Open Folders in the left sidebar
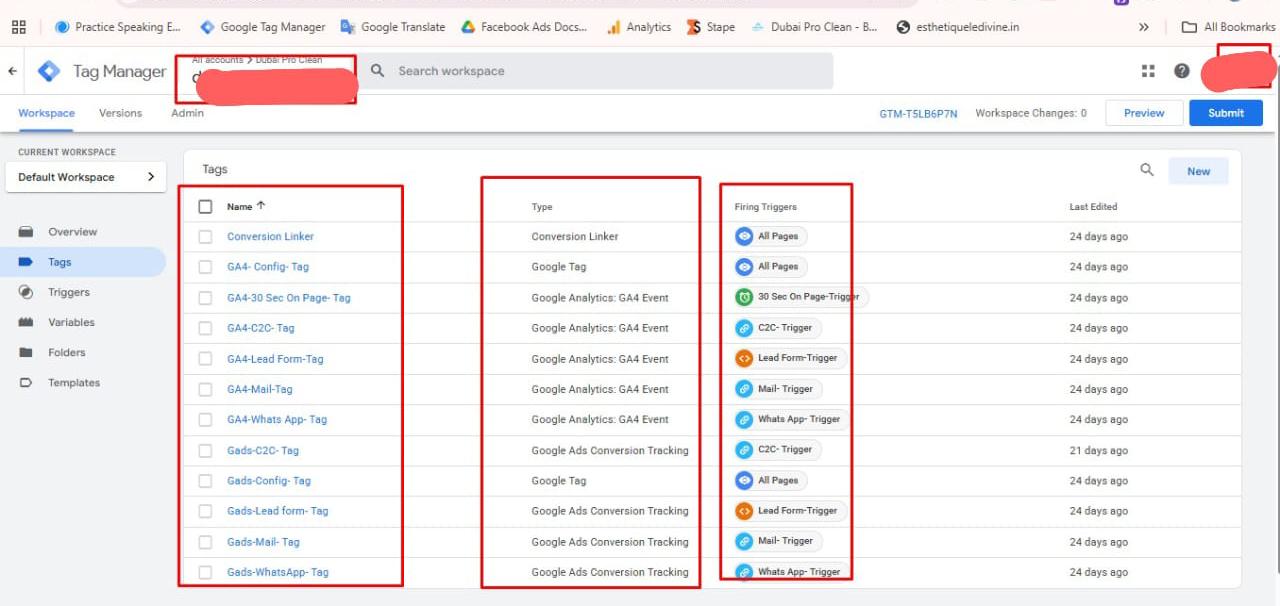1280x606 pixels. click(66, 352)
